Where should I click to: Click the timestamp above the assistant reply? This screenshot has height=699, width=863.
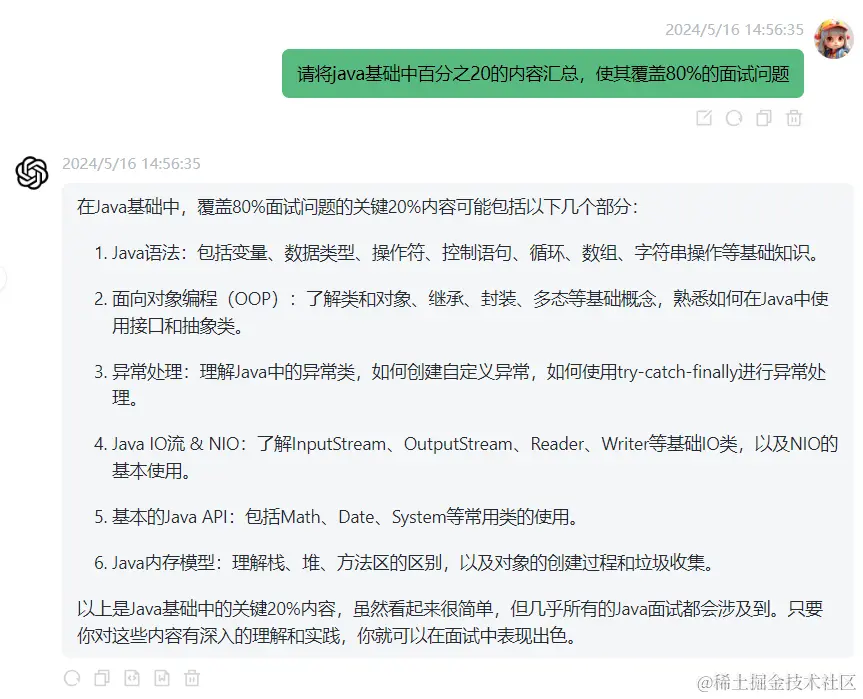click(132, 163)
